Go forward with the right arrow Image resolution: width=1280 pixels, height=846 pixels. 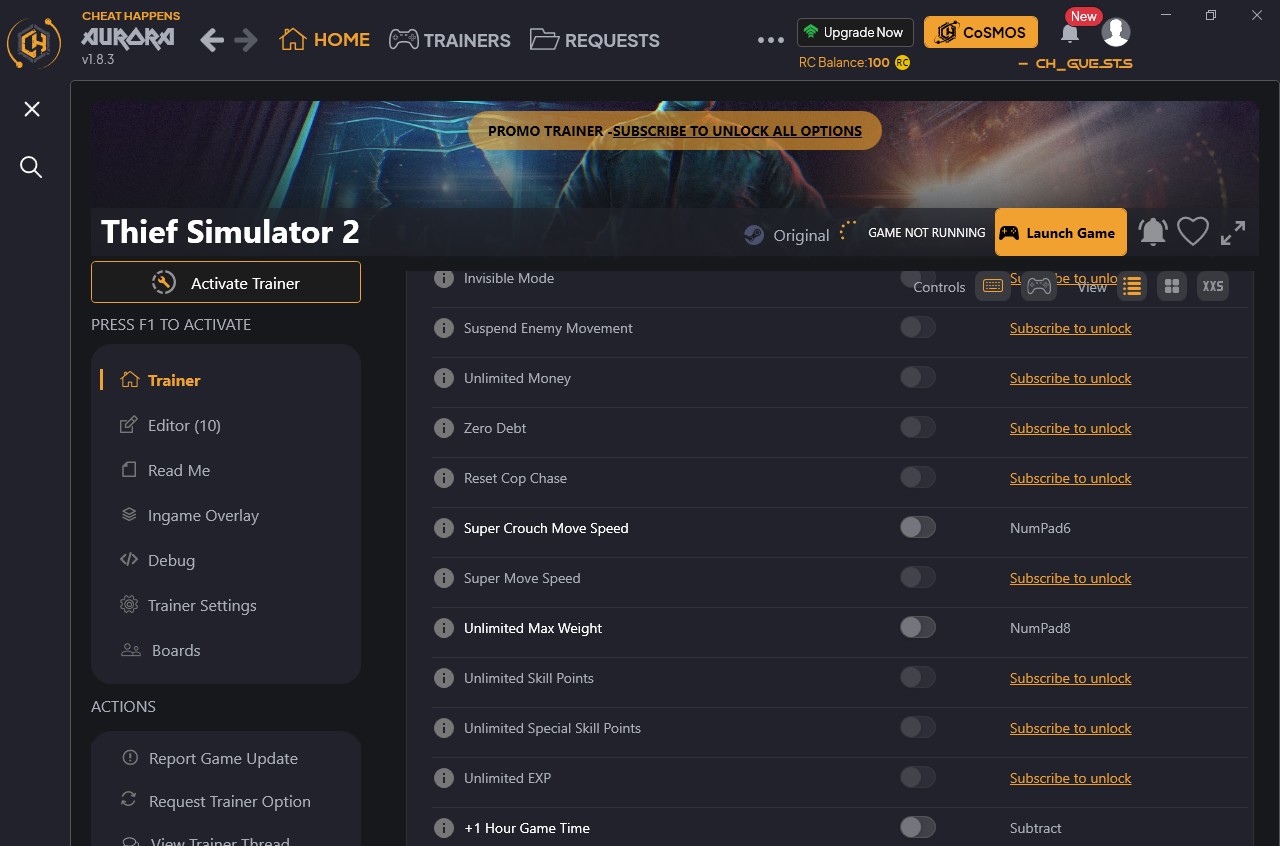point(245,40)
